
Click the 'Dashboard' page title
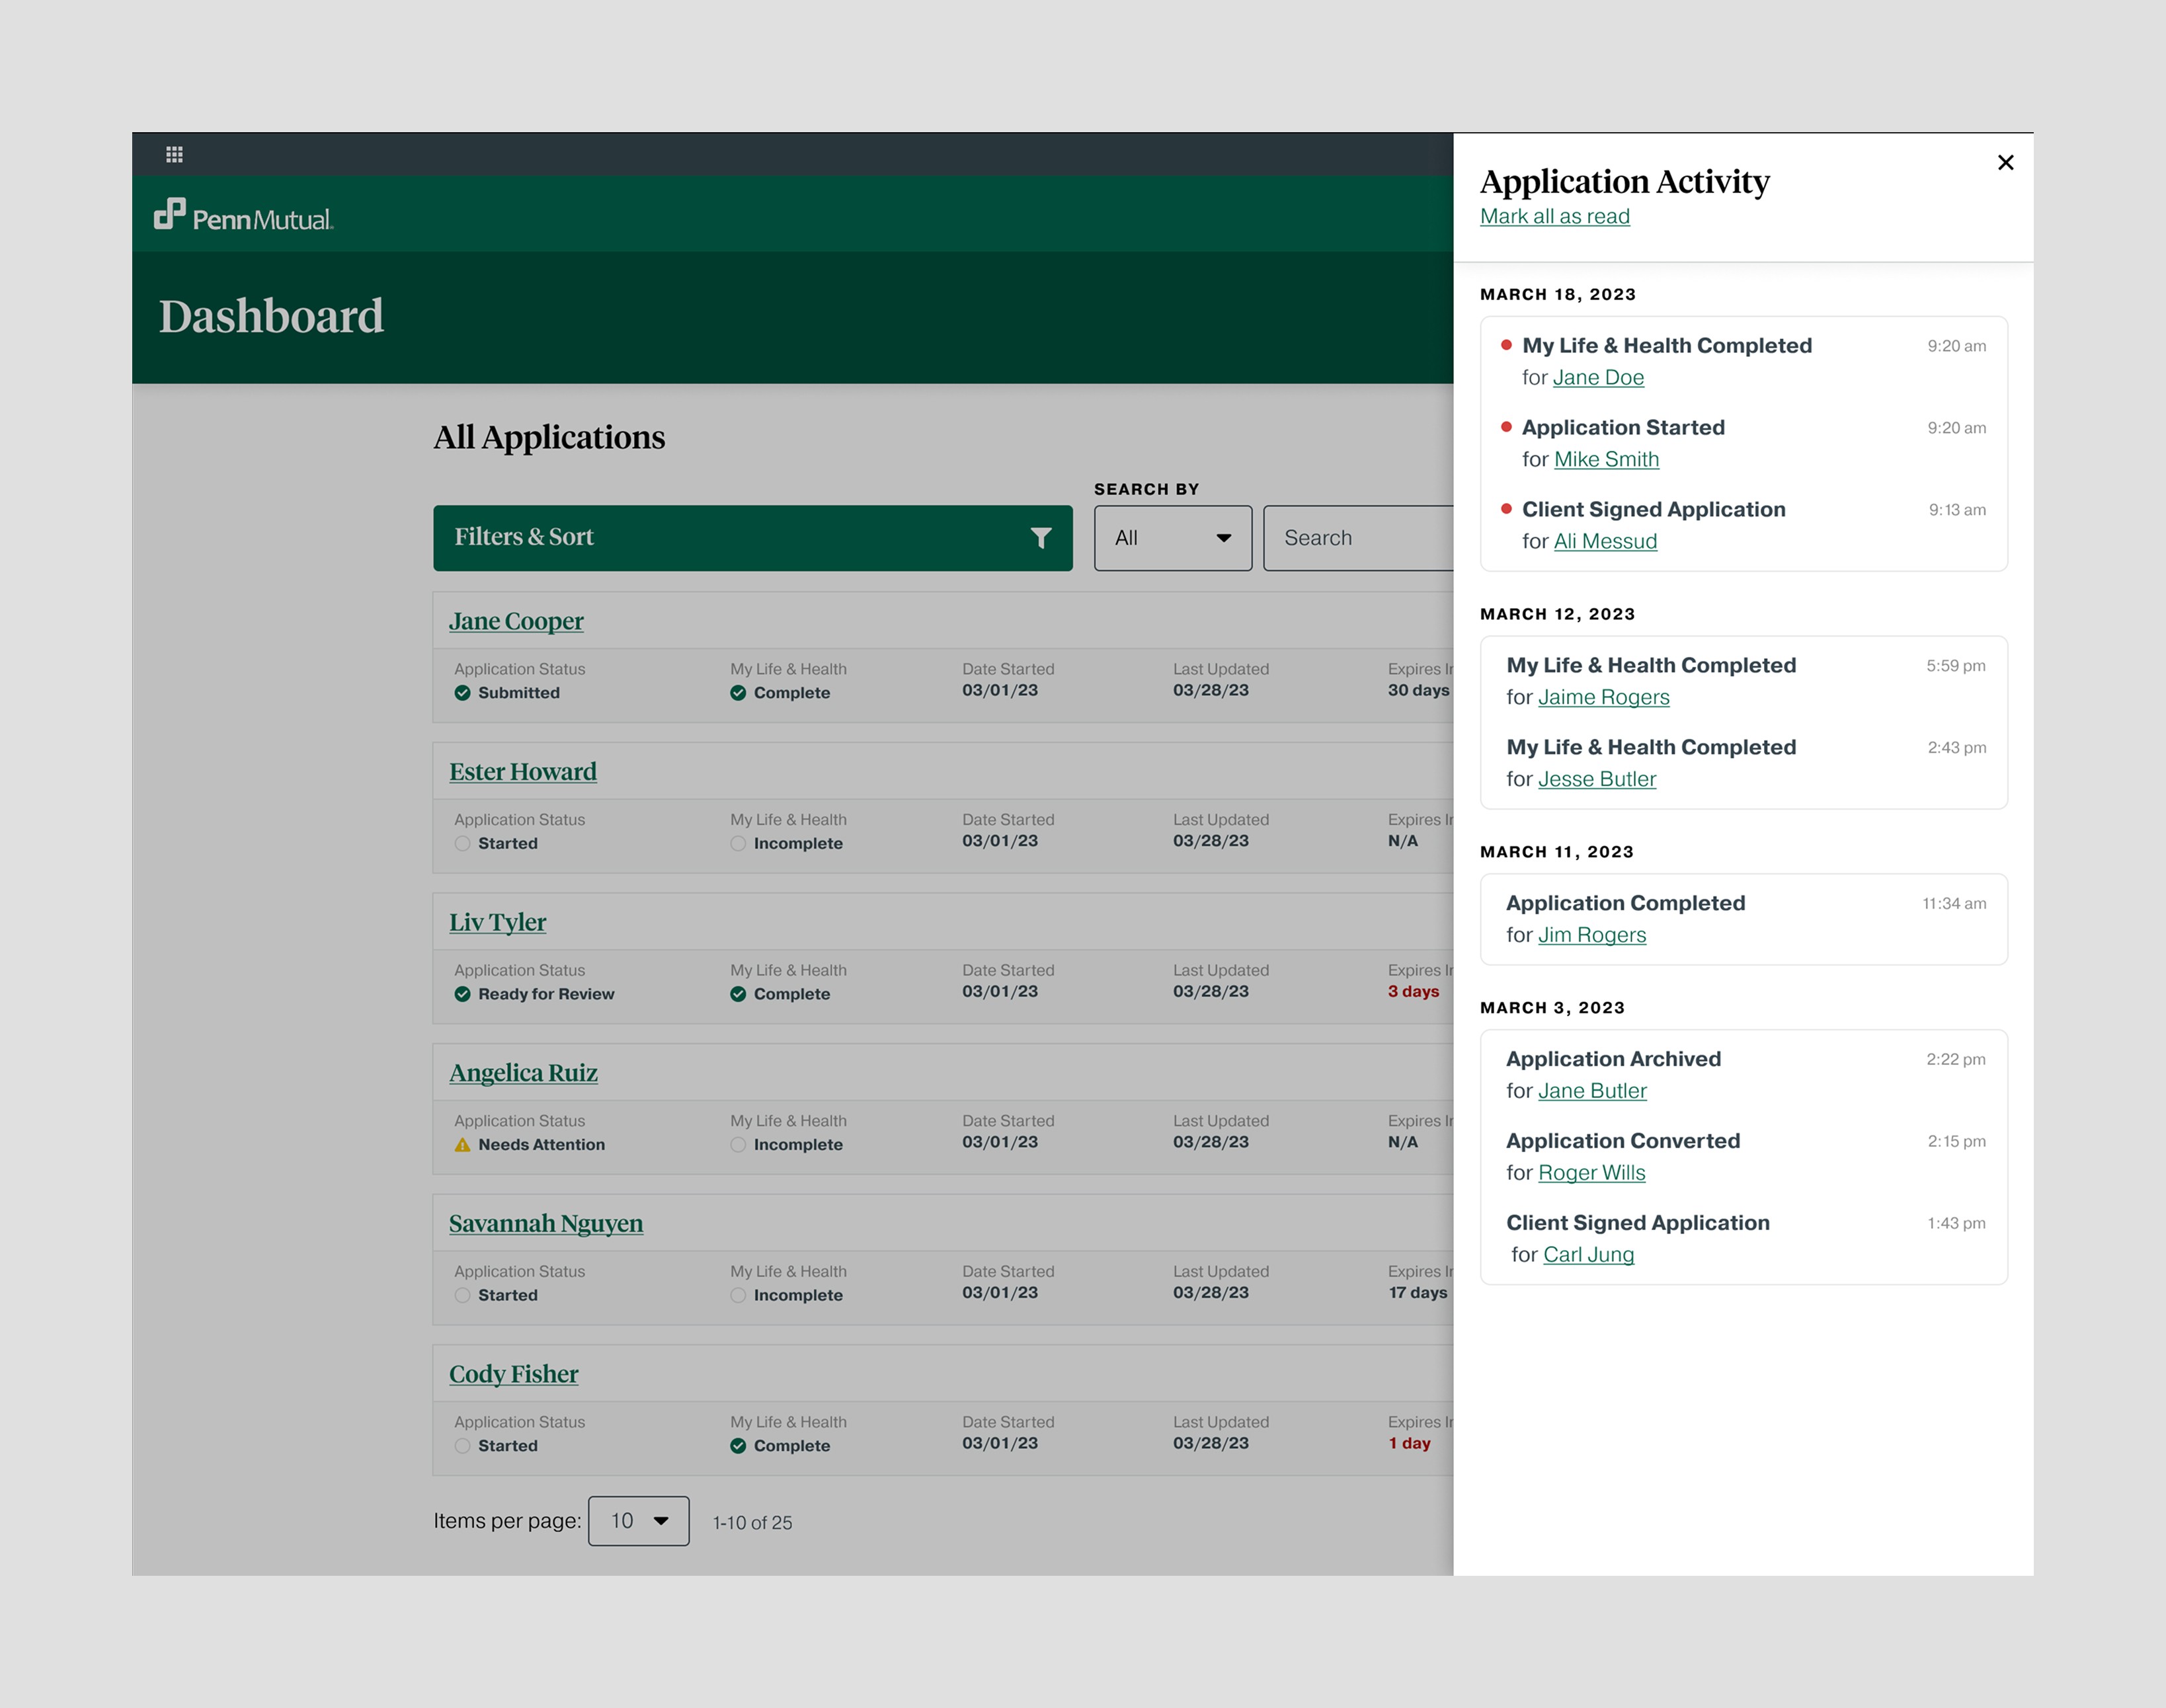pyautogui.click(x=271, y=316)
